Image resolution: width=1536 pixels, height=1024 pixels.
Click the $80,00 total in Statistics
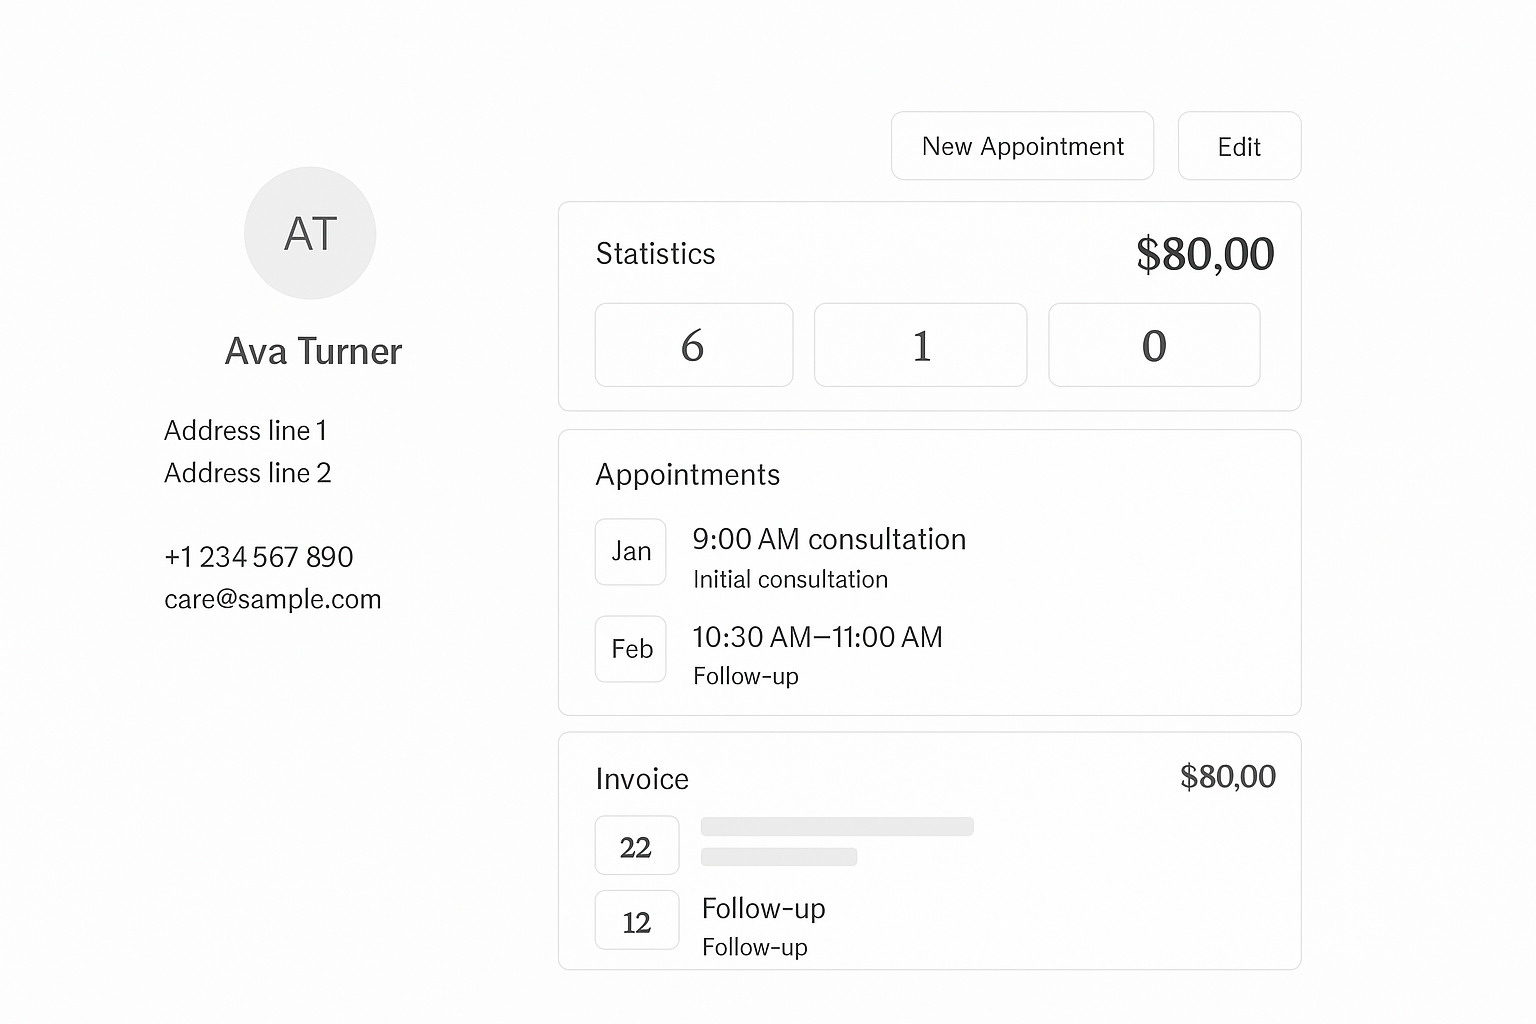(1205, 253)
